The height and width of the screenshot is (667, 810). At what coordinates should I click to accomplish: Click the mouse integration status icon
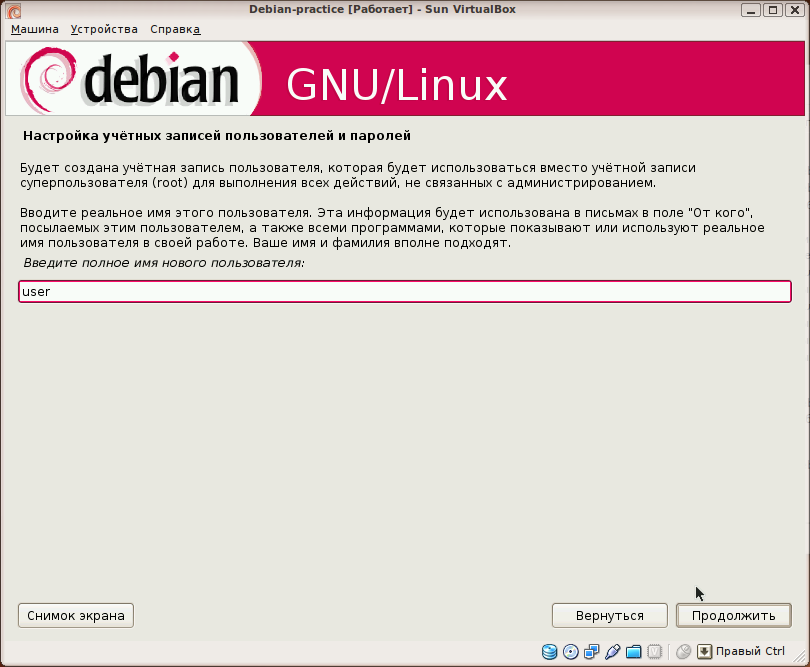(683, 652)
